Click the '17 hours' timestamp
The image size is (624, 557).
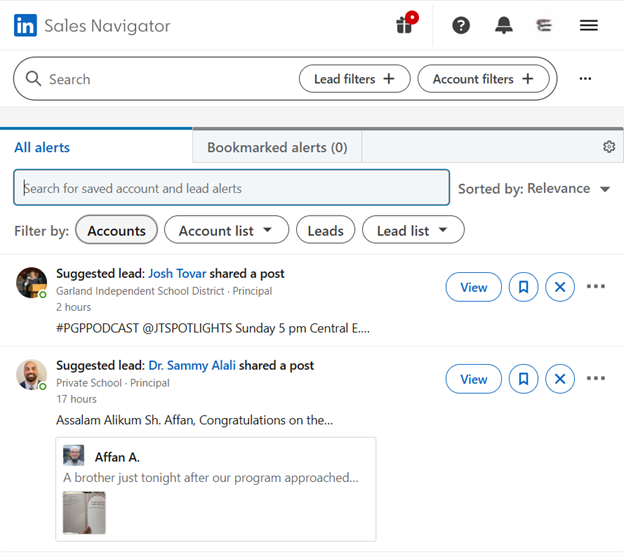point(76,399)
